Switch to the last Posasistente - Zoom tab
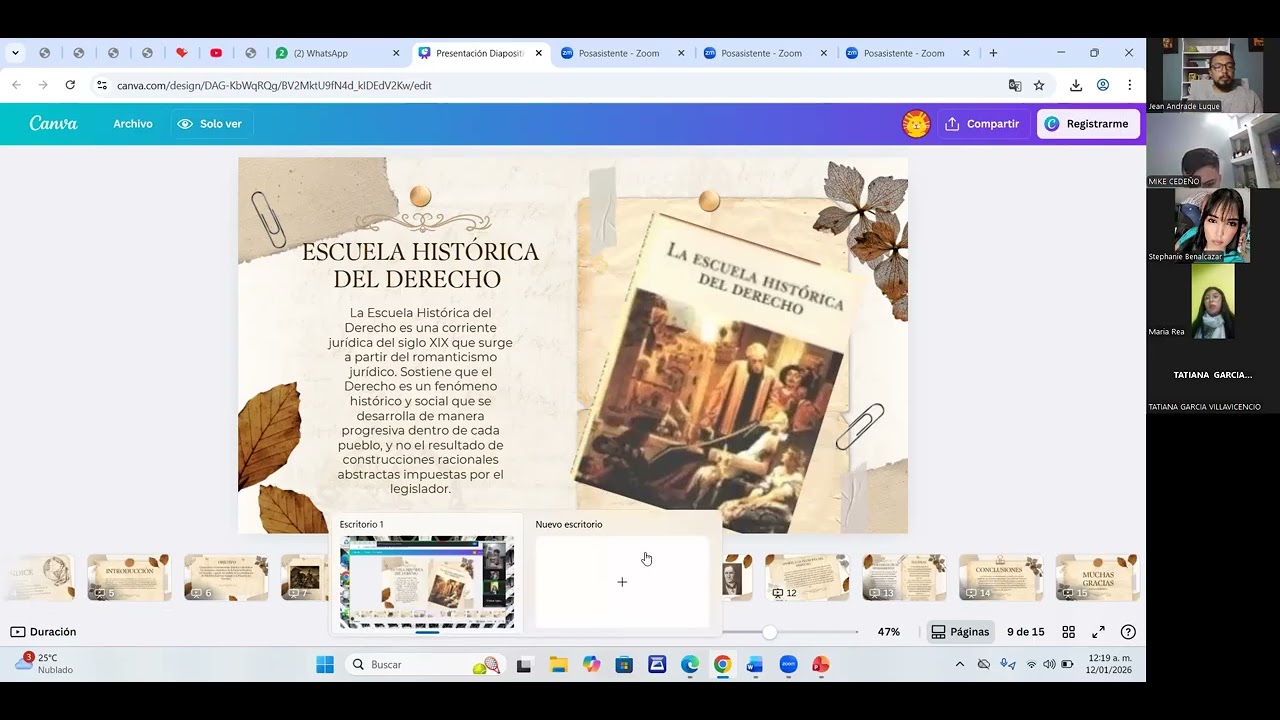Image resolution: width=1280 pixels, height=720 pixels. coord(907,53)
